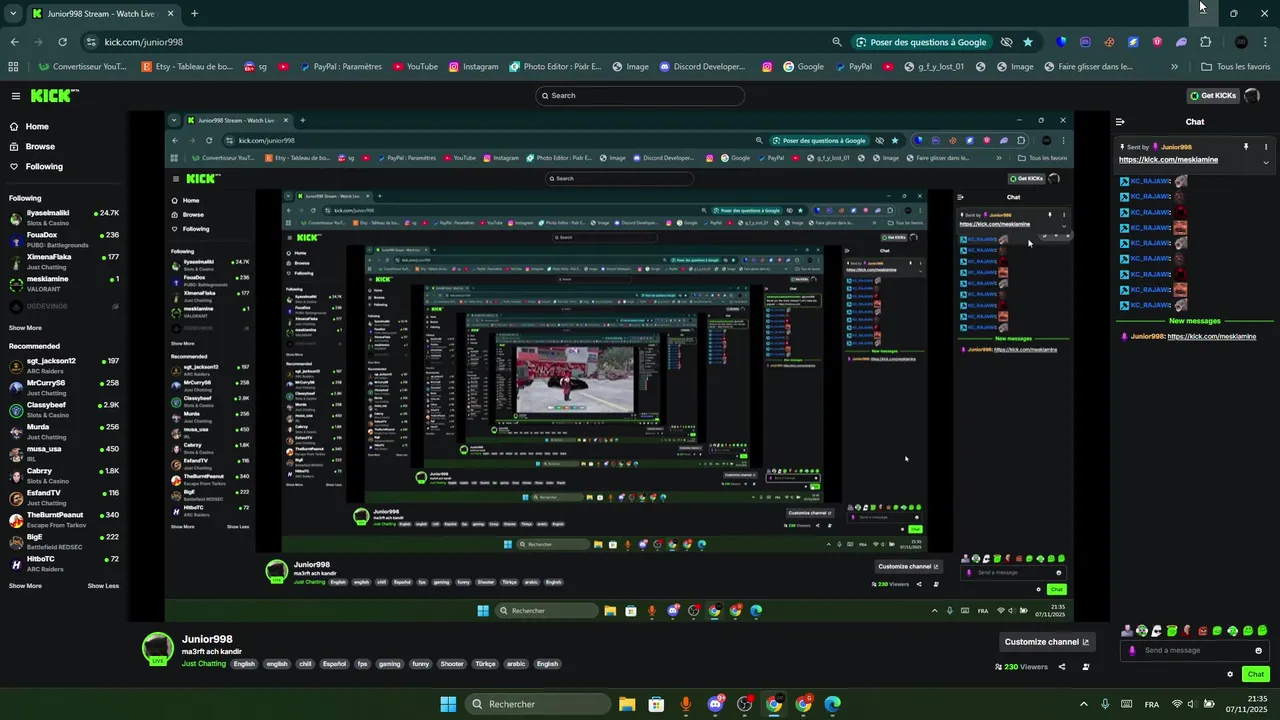Screen dimensions: 1280x720
Task: Open the emoji picker in chat
Action: (1259, 650)
